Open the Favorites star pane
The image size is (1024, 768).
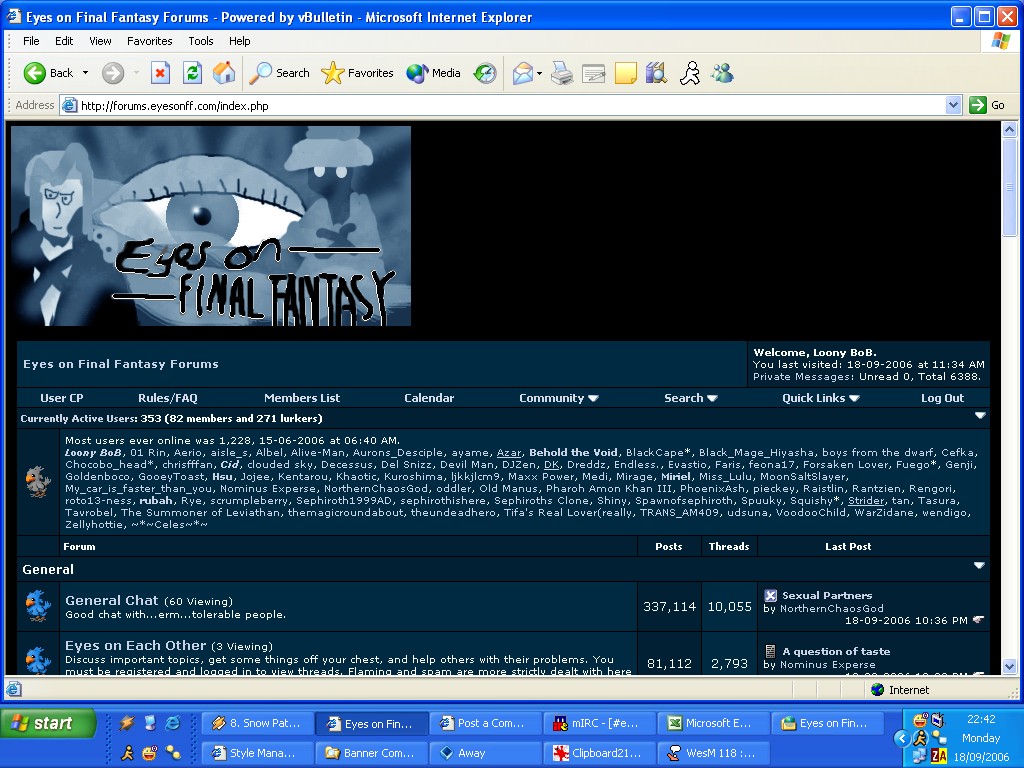click(x=357, y=73)
